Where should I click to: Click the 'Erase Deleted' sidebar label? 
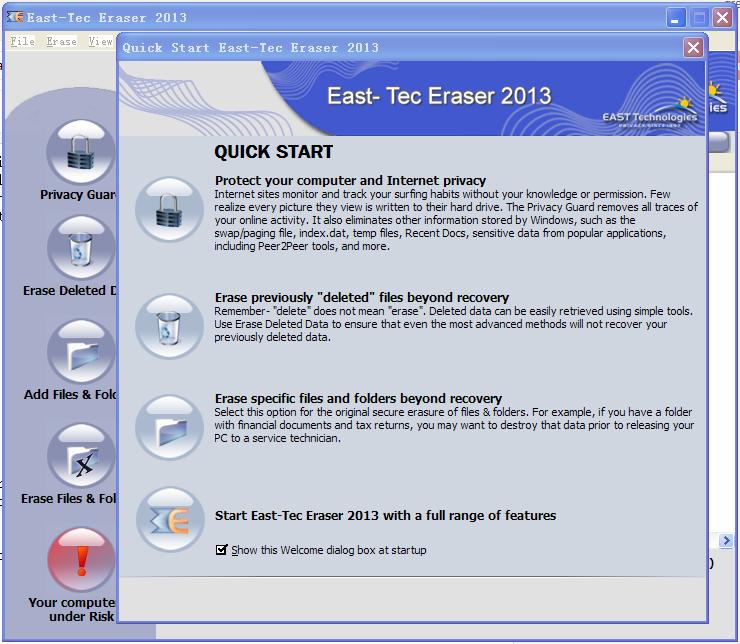tap(69, 291)
